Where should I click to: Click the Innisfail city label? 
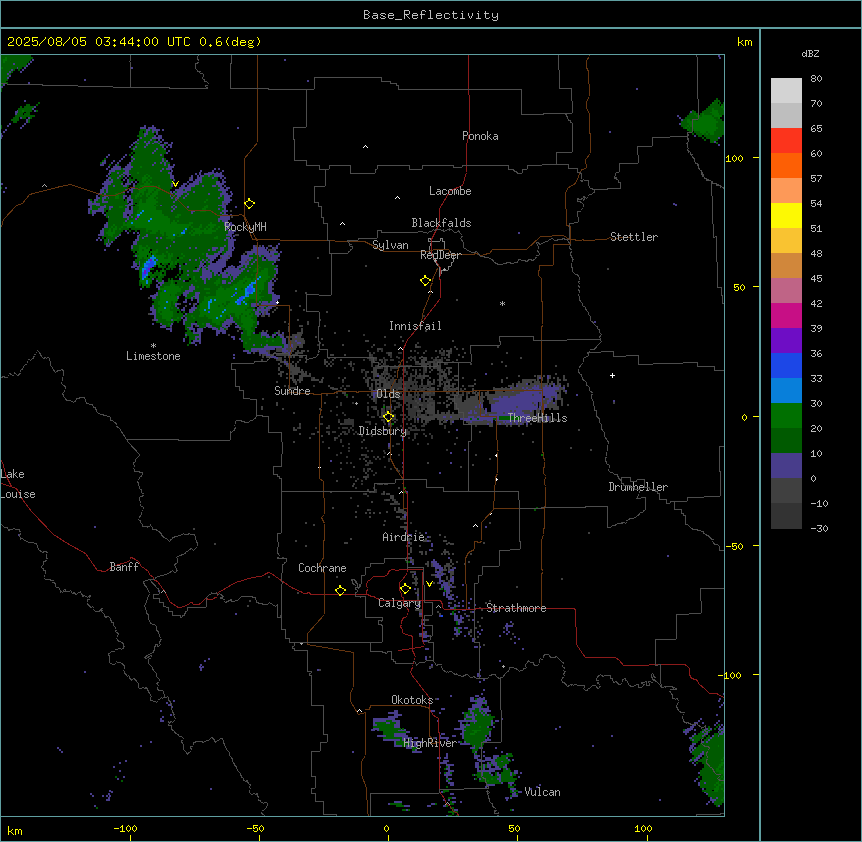click(x=415, y=326)
